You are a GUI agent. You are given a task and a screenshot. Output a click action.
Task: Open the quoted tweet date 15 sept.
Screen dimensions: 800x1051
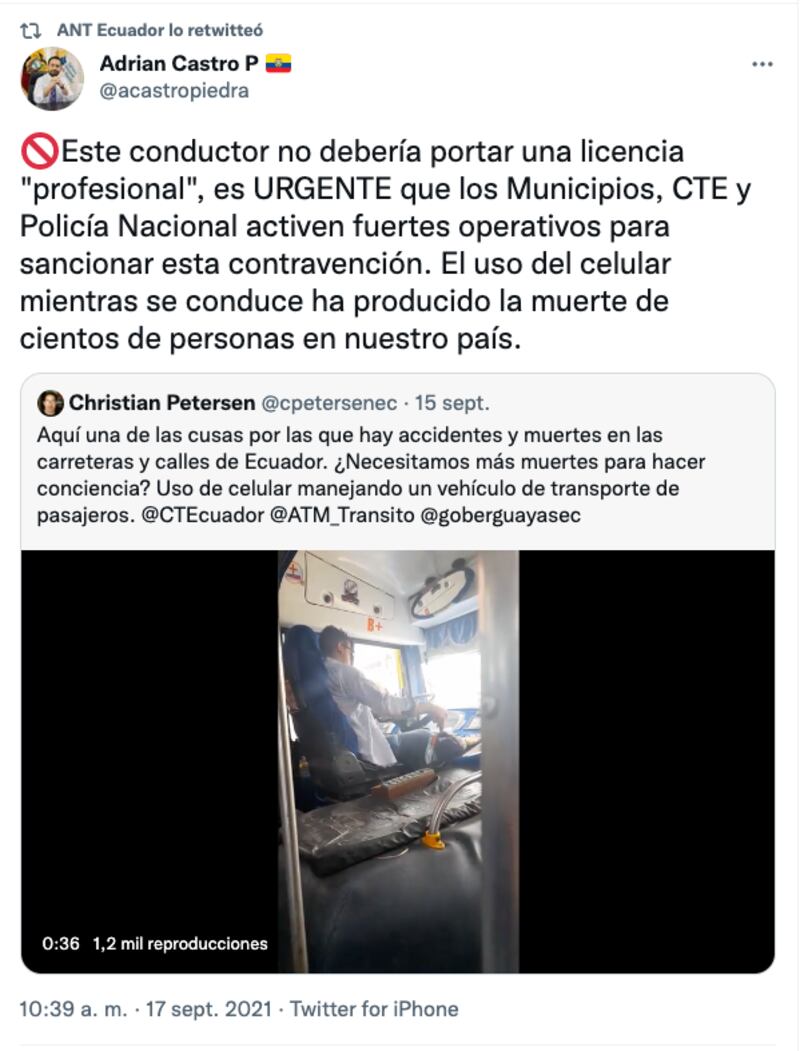(x=452, y=403)
